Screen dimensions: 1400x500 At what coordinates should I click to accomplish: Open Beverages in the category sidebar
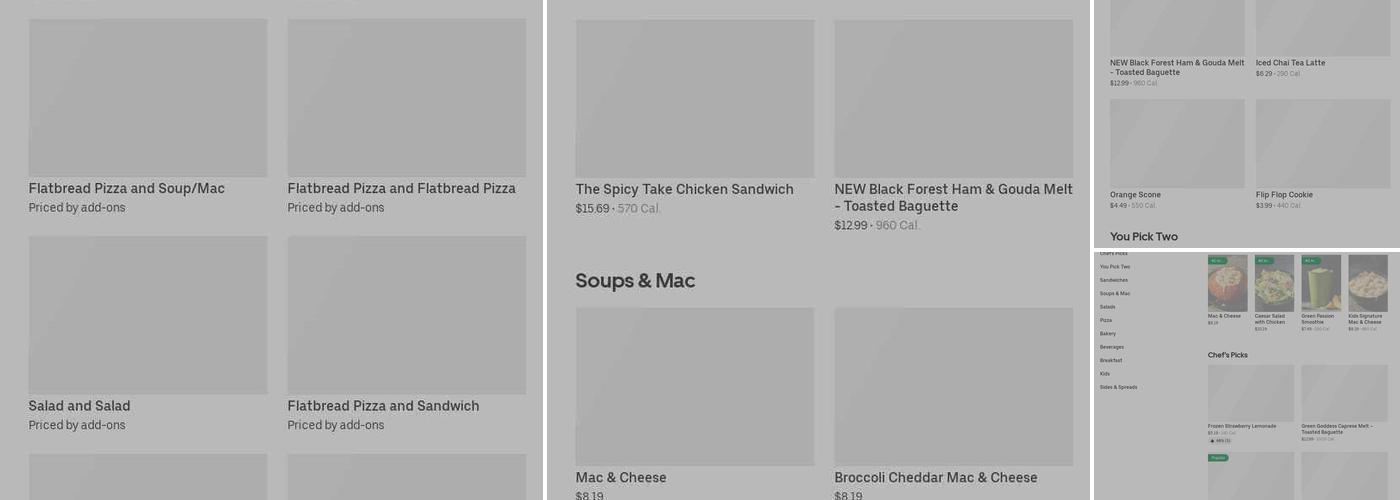1112,347
